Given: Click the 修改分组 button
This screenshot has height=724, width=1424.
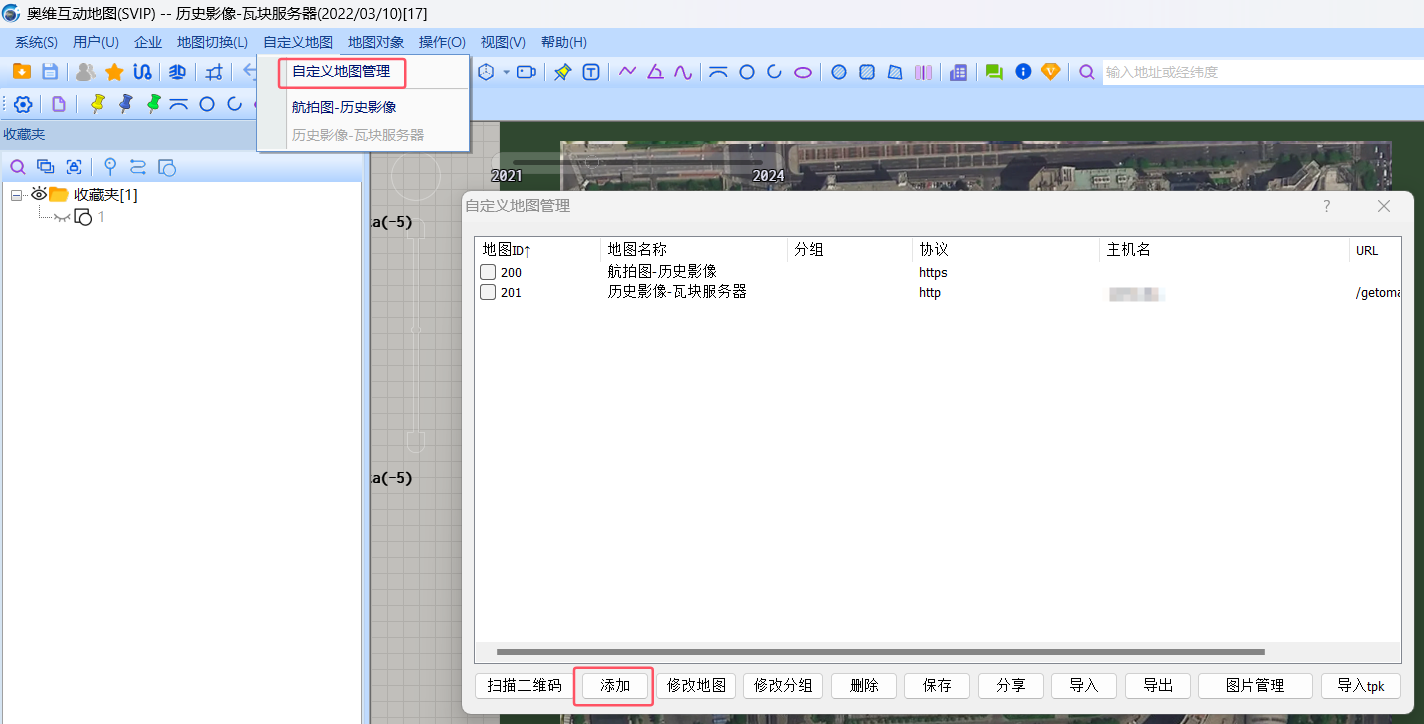Looking at the screenshot, I should point(783,685).
